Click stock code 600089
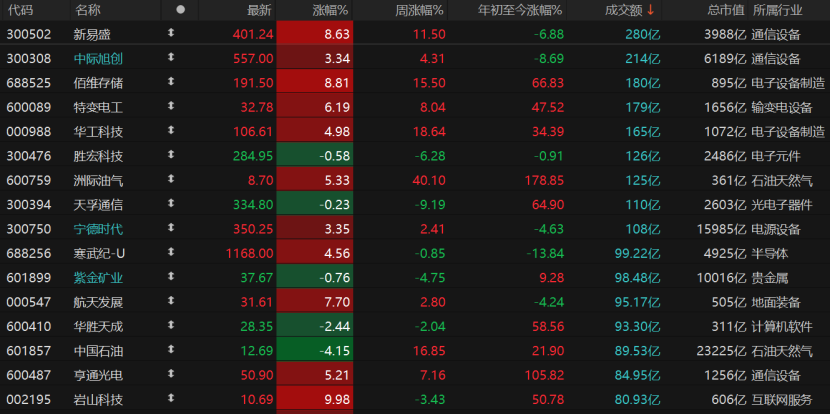830x414 pixels. (x=29, y=107)
